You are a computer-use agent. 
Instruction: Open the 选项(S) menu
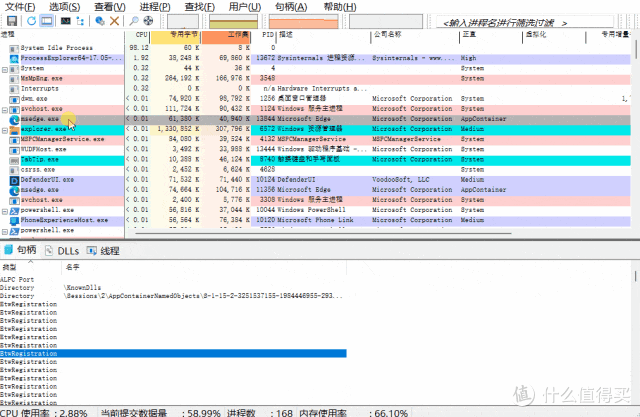point(64,7)
